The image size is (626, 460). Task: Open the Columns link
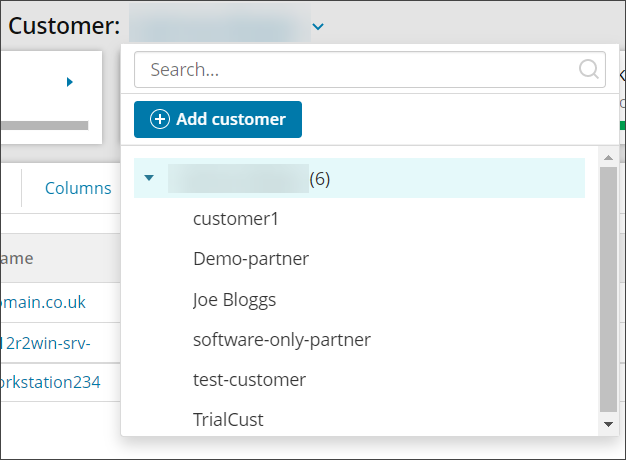pos(78,188)
